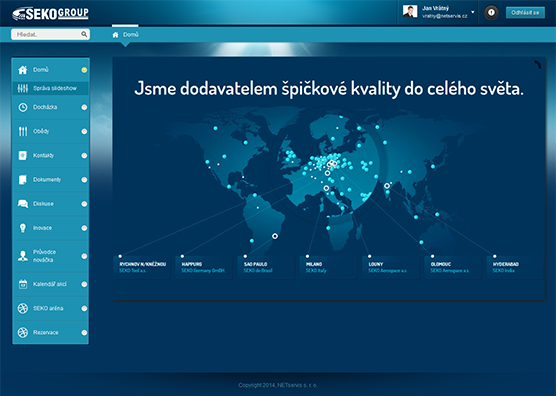Open the Správa slideshow submenu item
The image size is (556, 396).
point(50,88)
